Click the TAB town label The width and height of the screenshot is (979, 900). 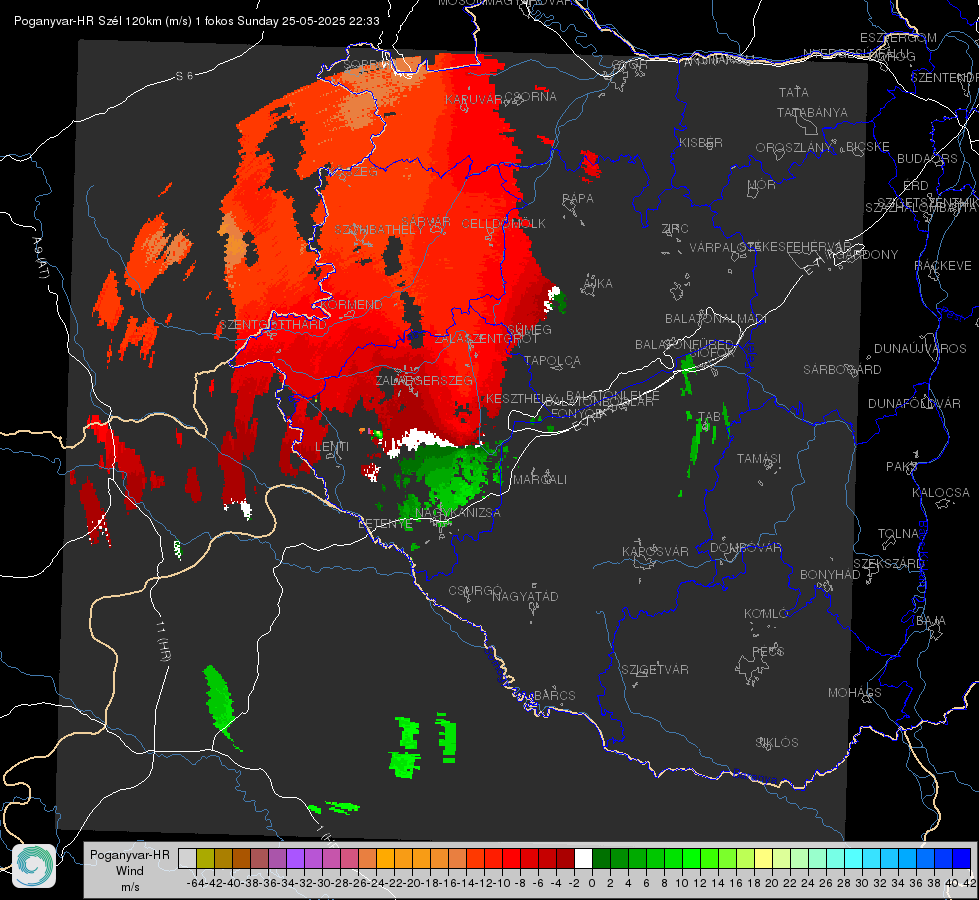pyautogui.click(x=709, y=416)
